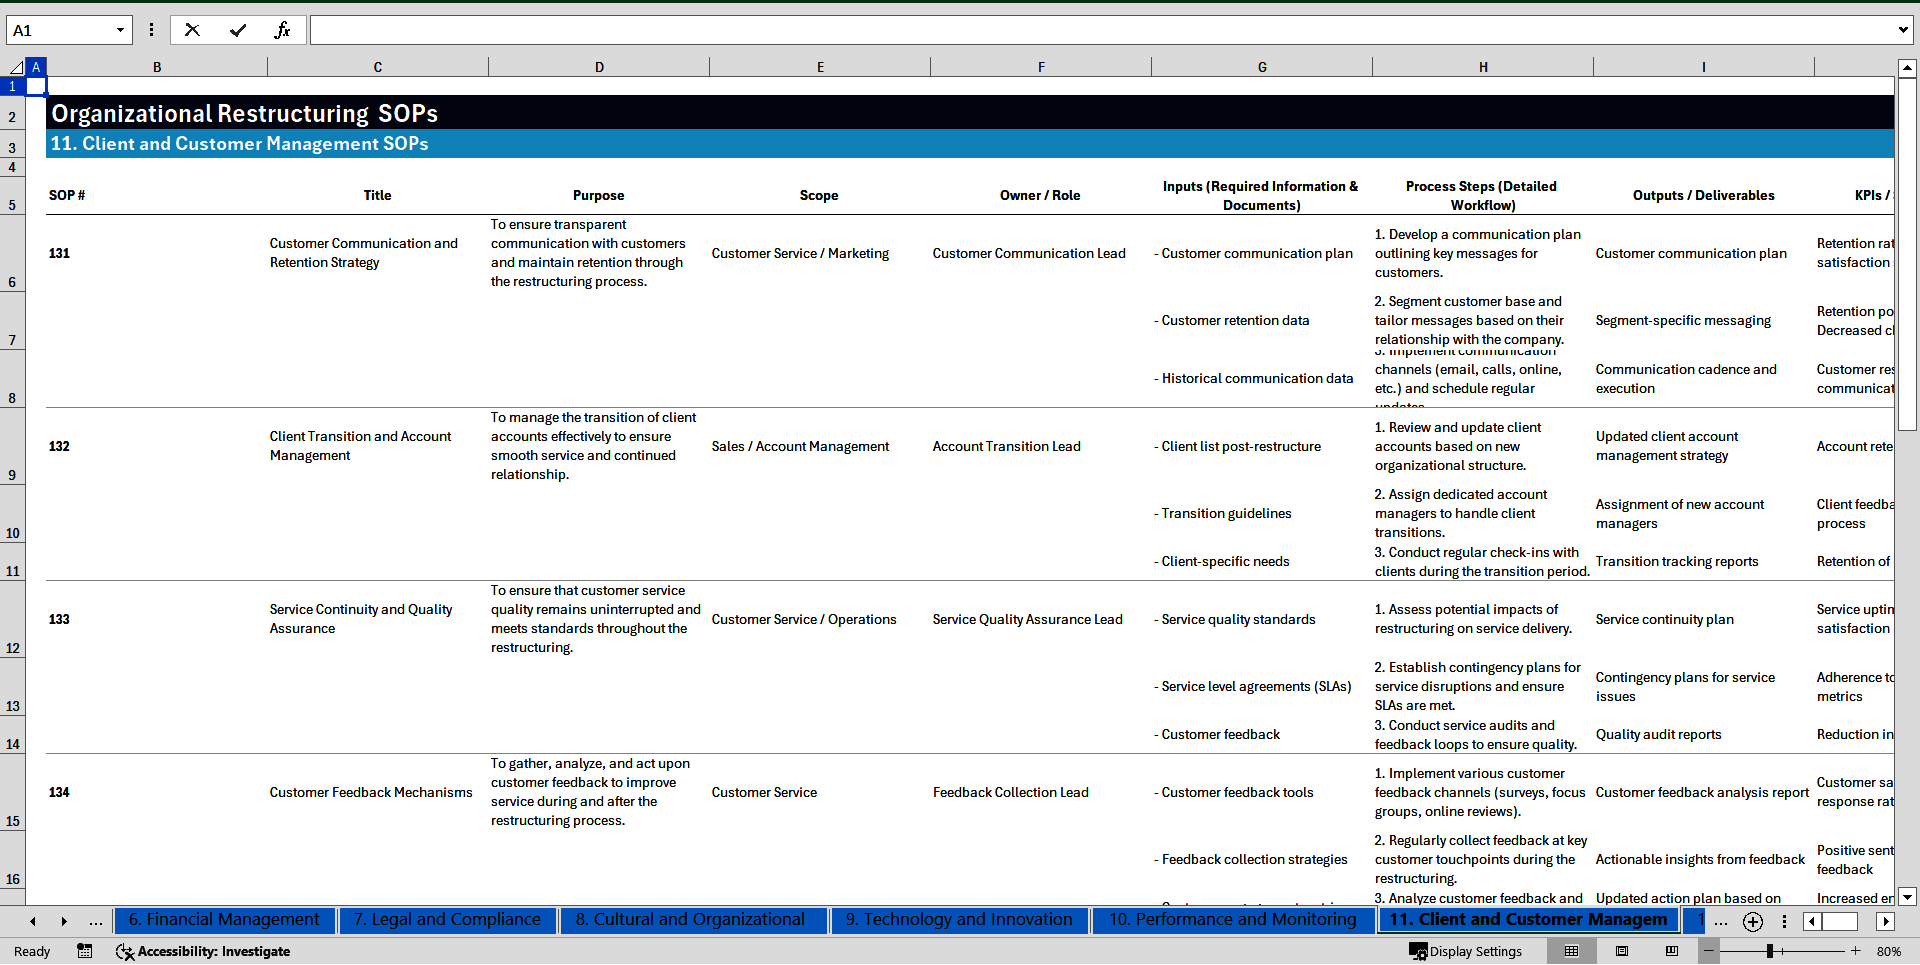Click the macro recording status bar icon
1920x965 pixels.
85,951
